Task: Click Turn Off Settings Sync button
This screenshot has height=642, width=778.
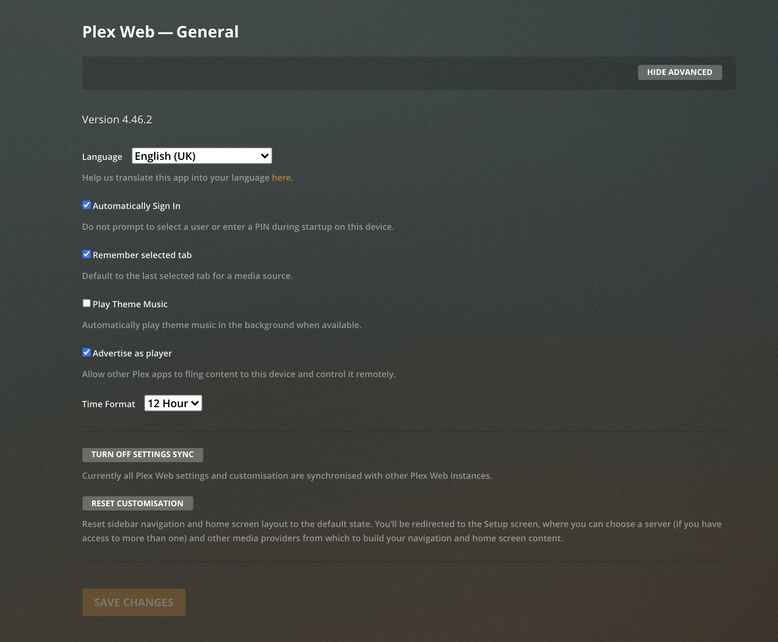Action: tap(142, 454)
